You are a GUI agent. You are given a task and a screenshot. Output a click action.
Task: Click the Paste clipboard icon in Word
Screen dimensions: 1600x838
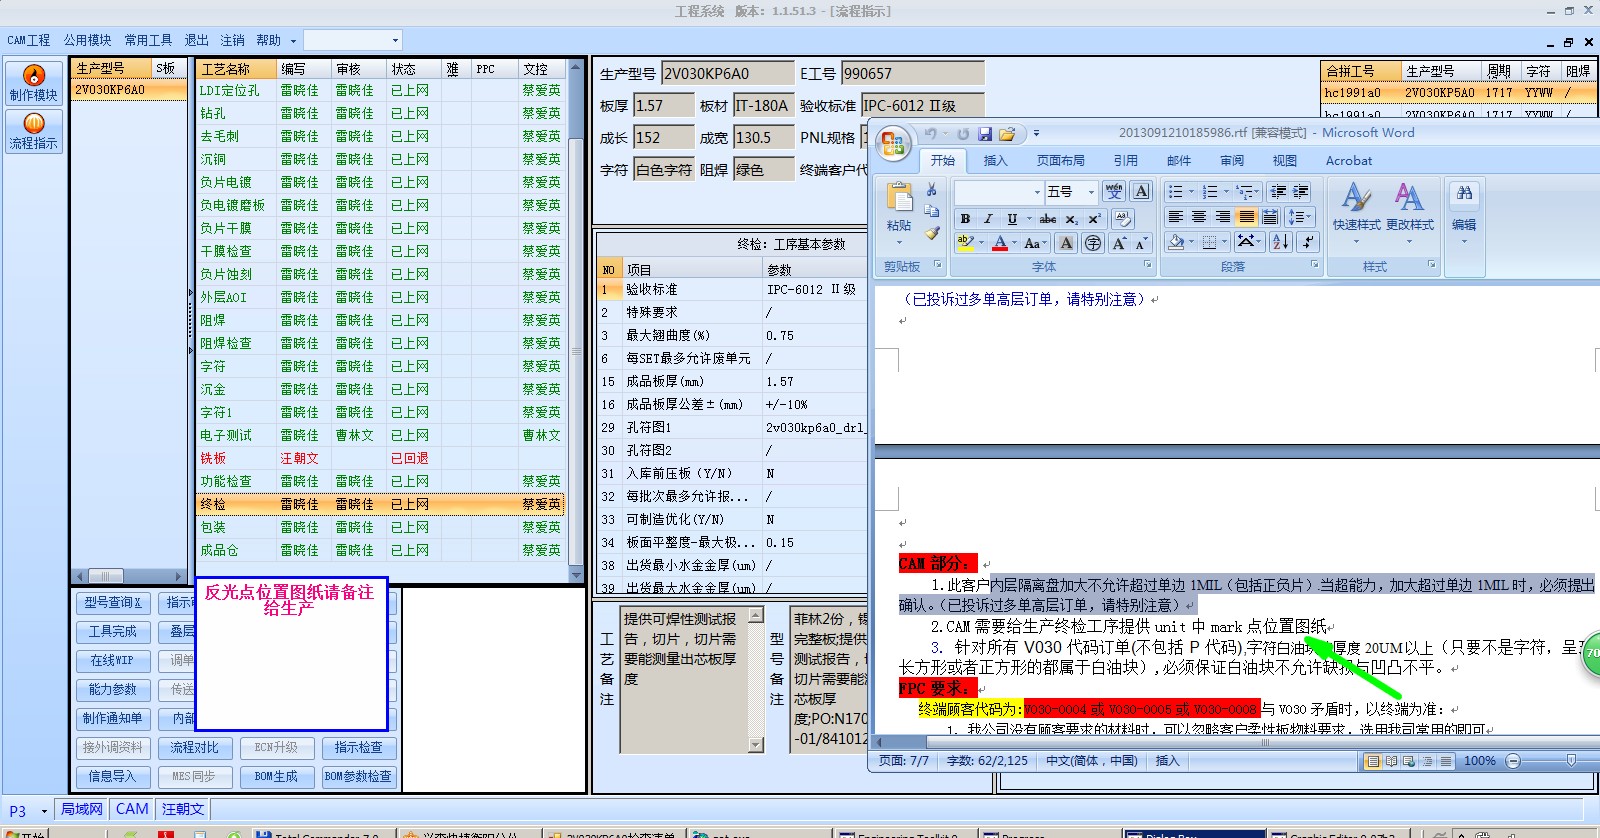[899, 197]
